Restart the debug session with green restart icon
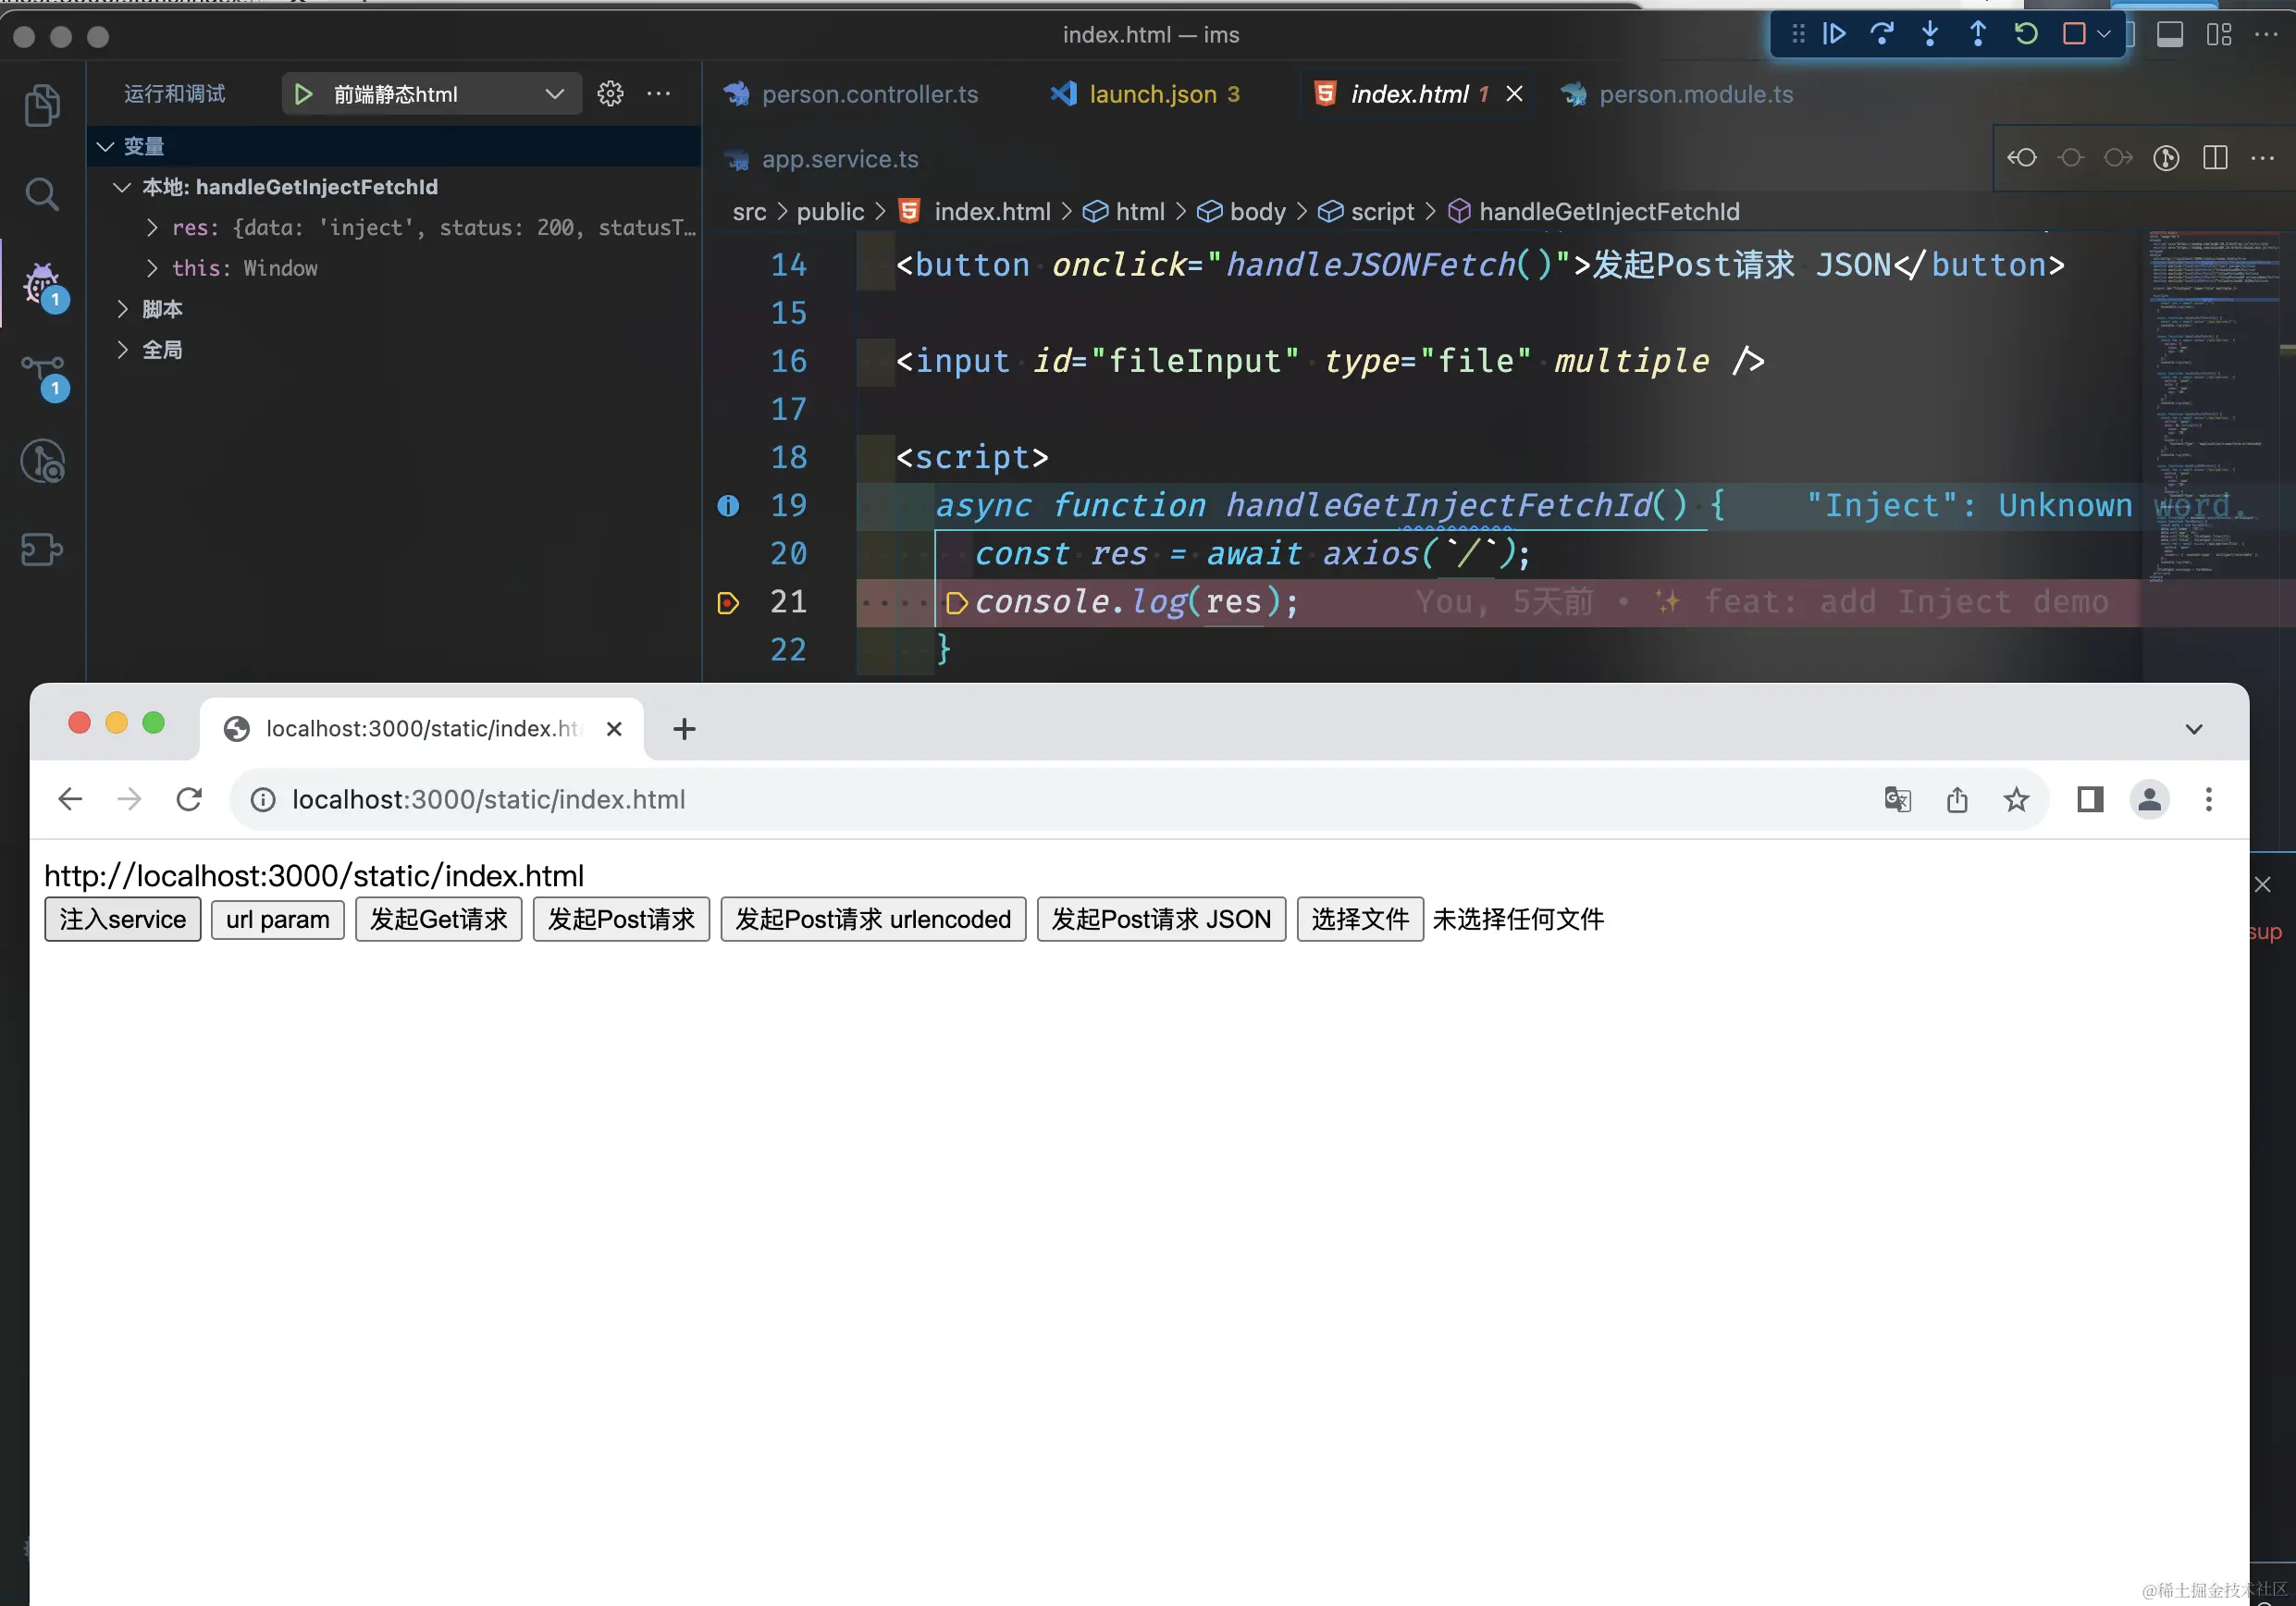This screenshot has width=2296, height=1606. tap(2026, 34)
